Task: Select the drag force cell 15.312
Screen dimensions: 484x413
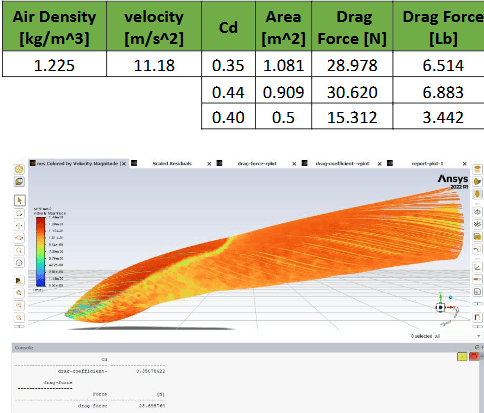Action: click(x=352, y=117)
